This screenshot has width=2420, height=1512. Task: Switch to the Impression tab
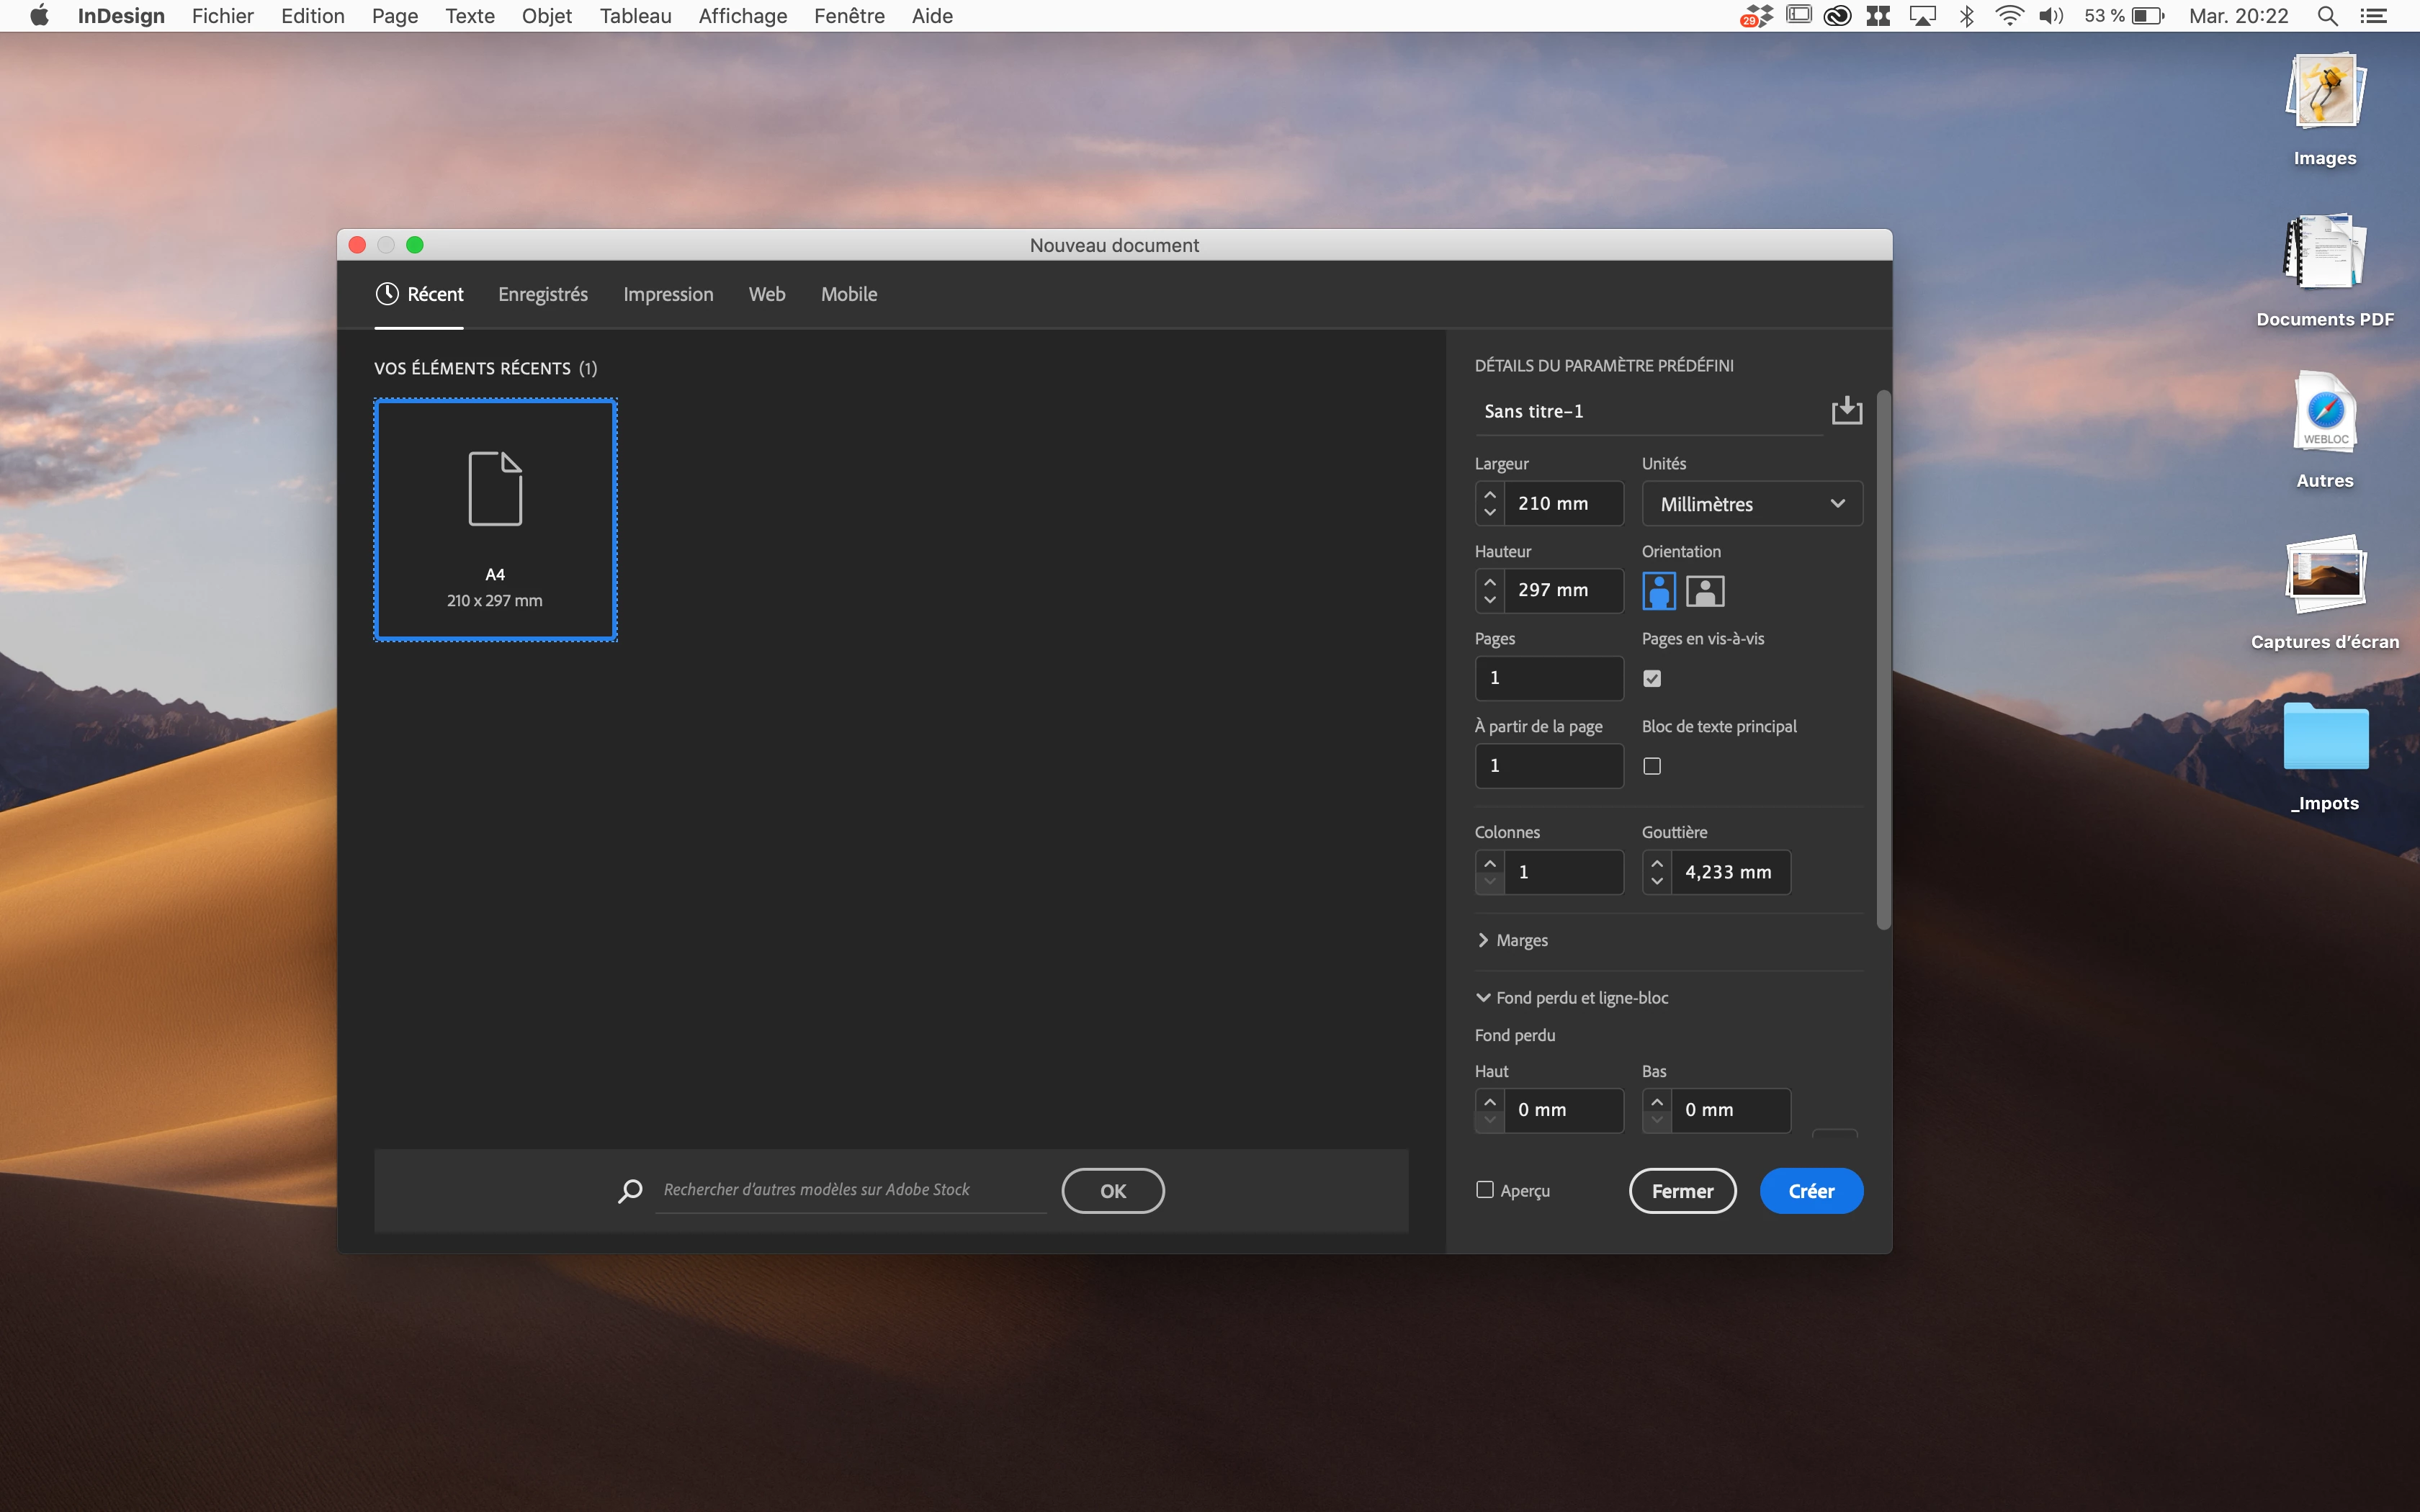coord(668,294)
